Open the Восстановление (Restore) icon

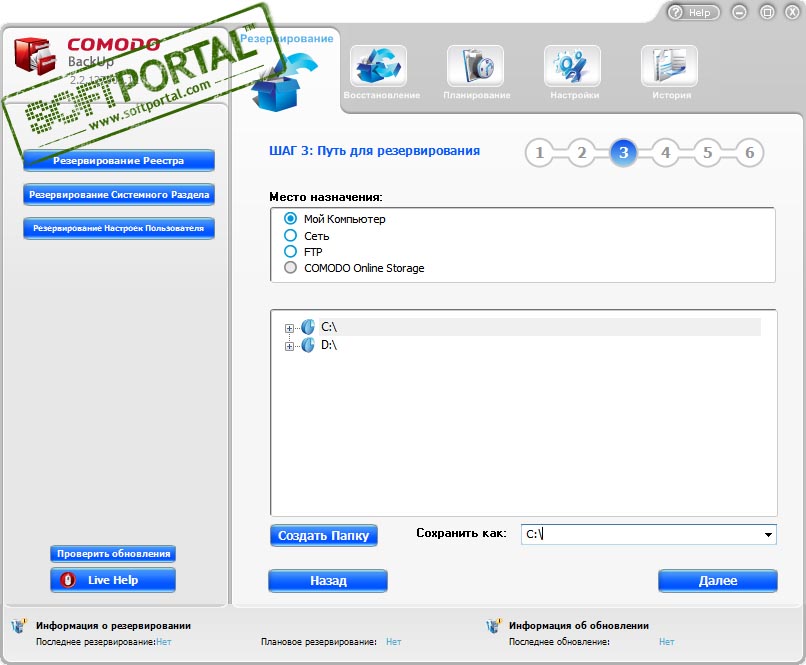click(378, 66)
